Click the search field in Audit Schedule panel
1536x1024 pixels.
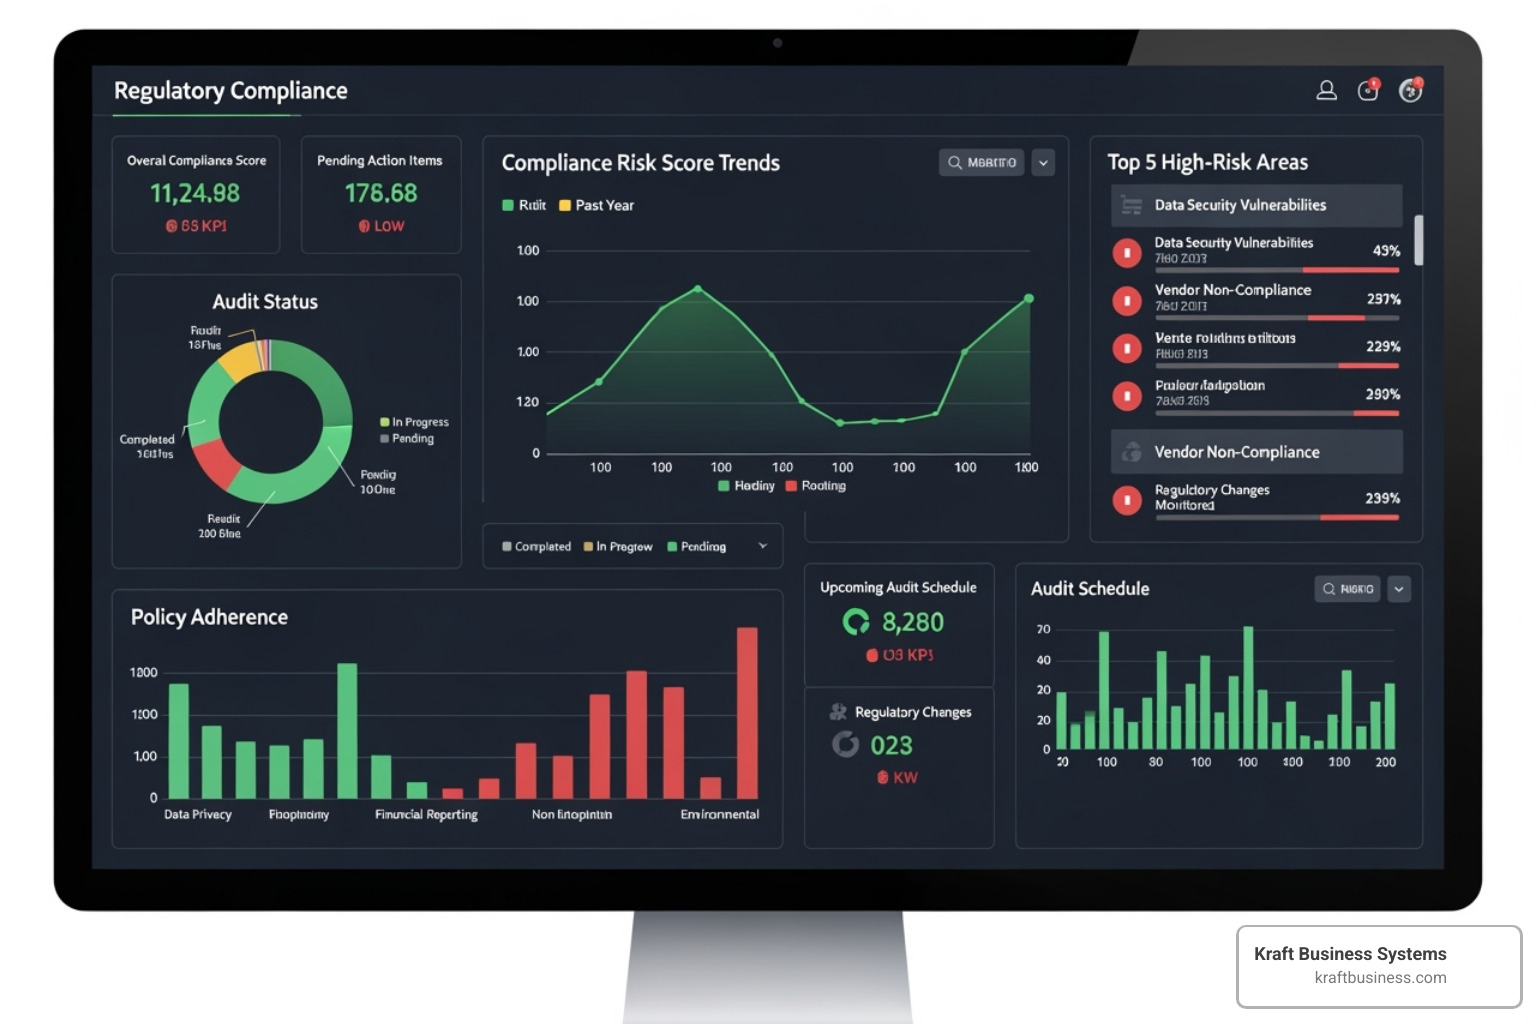(x=1347, y=590)
